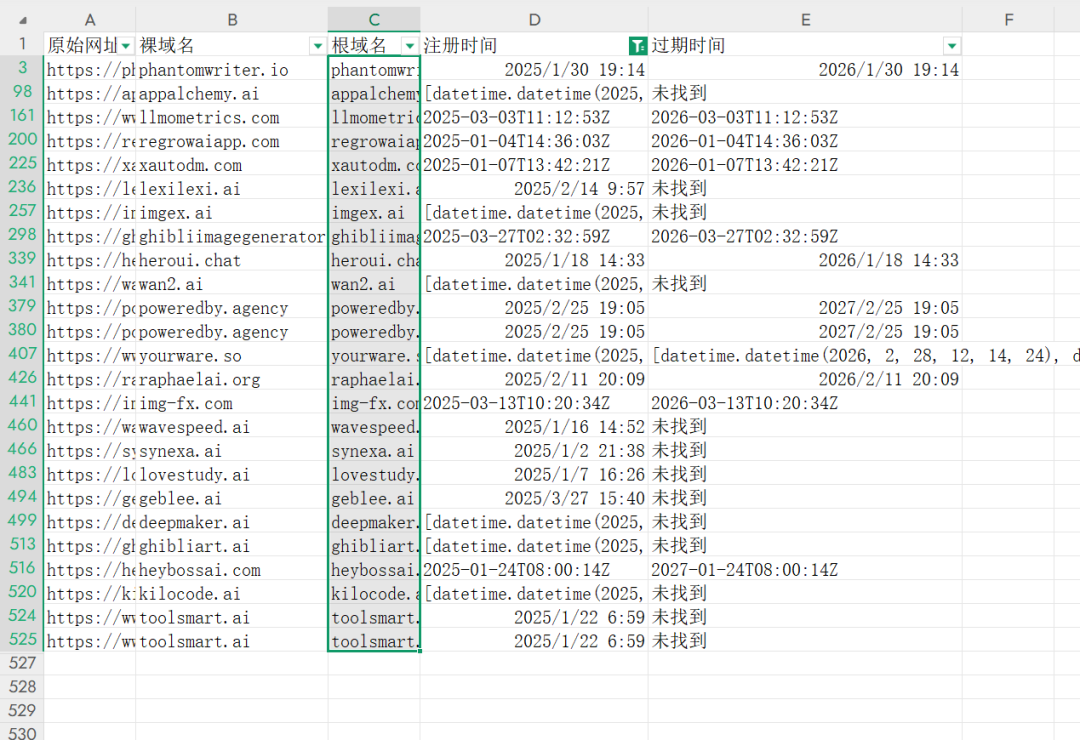Viewport: 1080px width, 740px height.
Task: Click the 过期时间 header cell
Action: [x=805, y=45]
